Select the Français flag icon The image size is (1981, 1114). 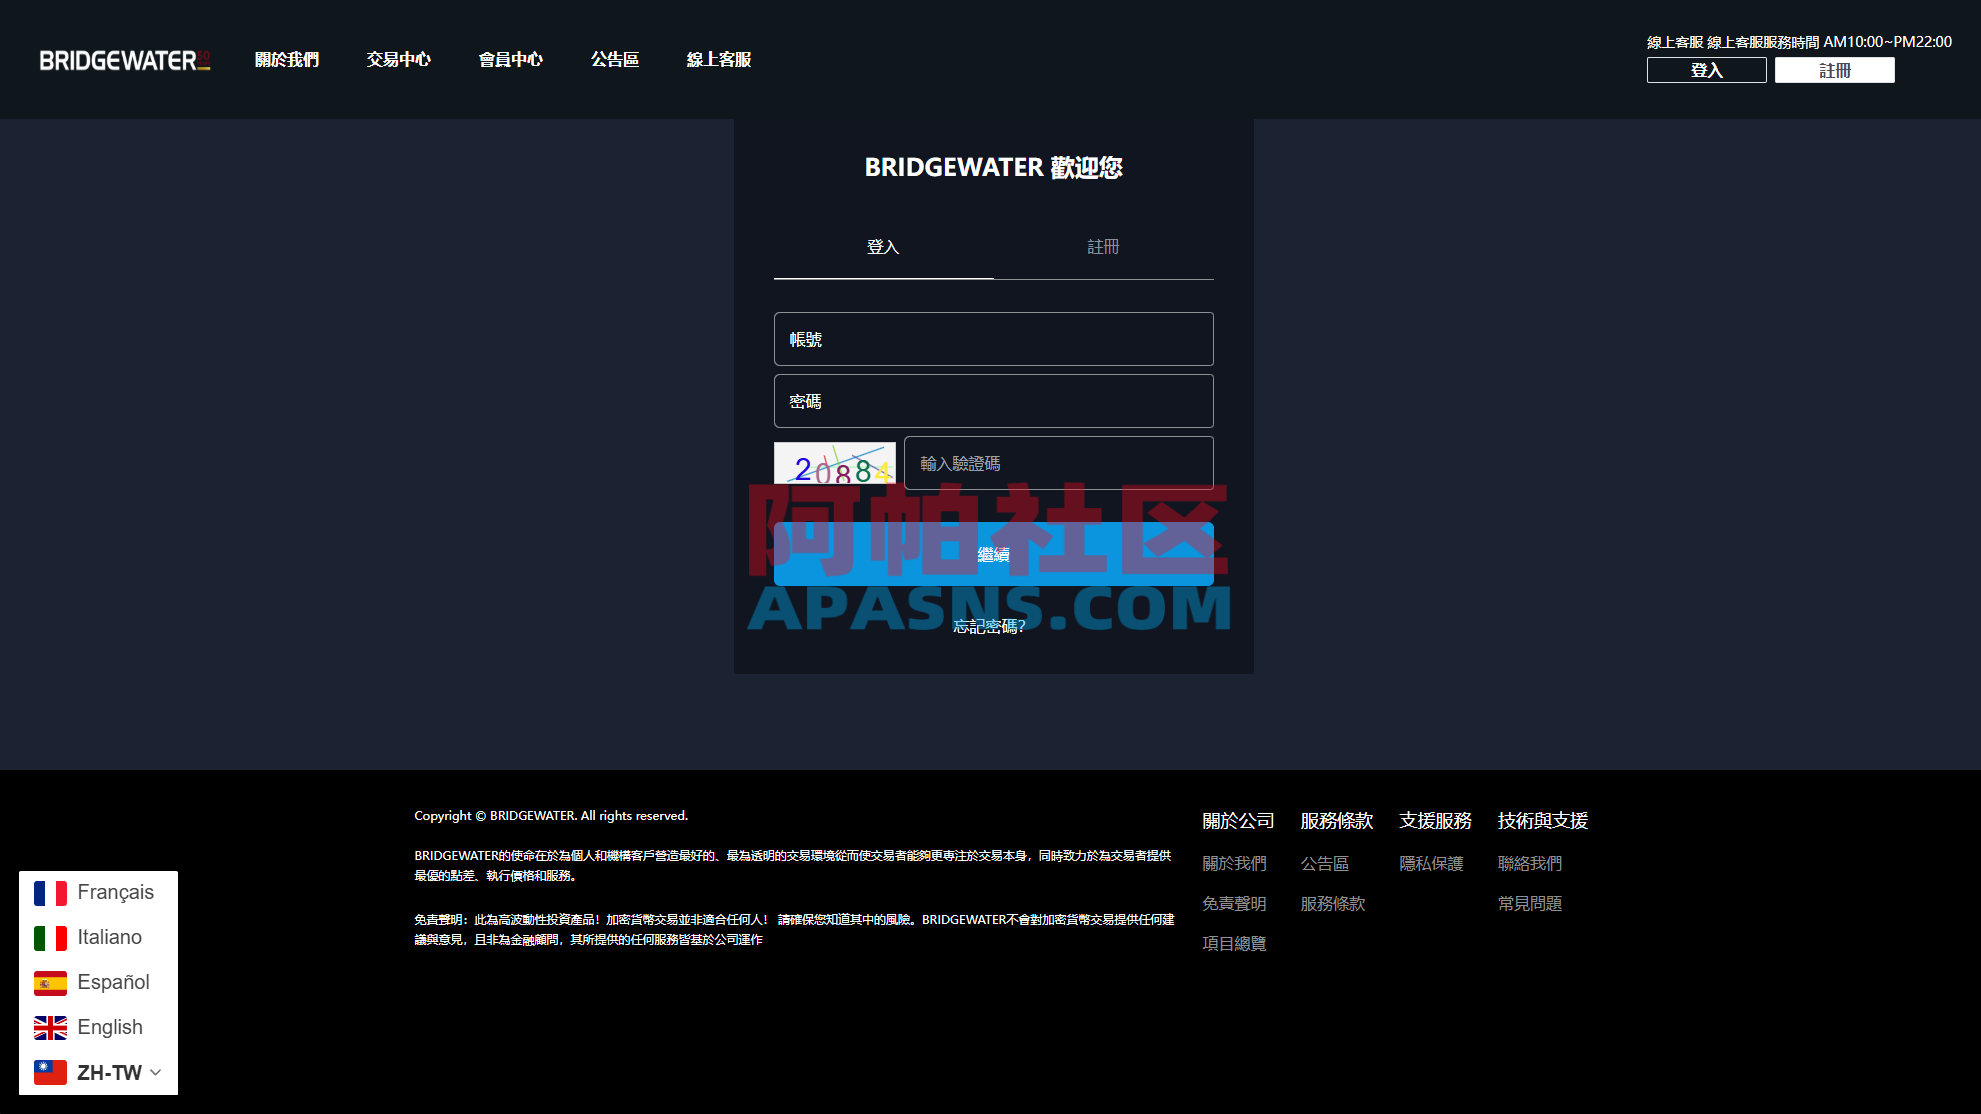point(50,892)
